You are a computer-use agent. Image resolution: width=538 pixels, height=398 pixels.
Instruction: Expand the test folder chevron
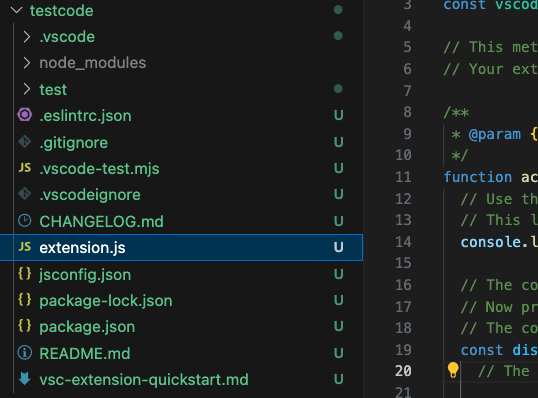tap(26, 89)
